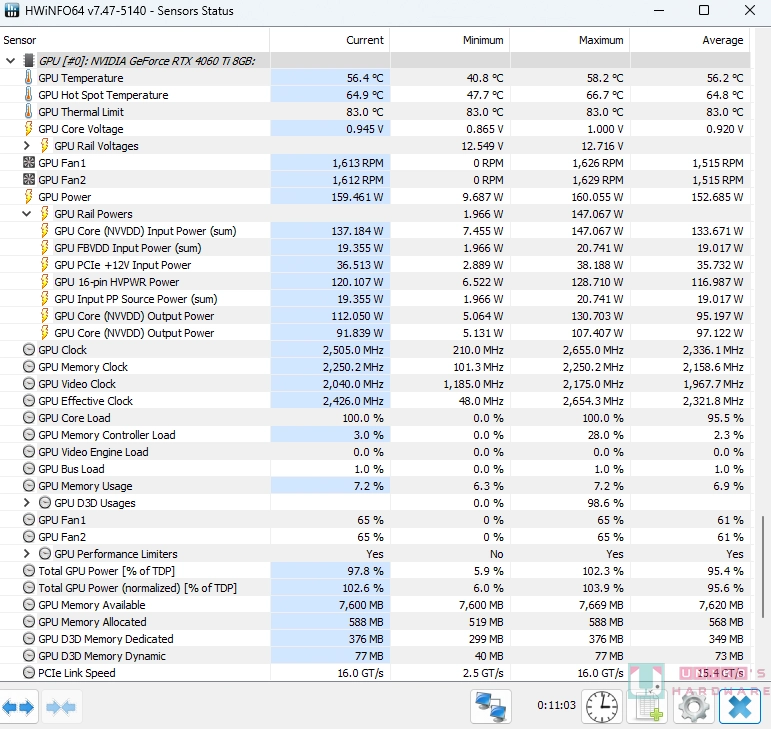Click the Maximum column header
The width and height of the screenshot is (771, 729).
click(x=570, y=40)
